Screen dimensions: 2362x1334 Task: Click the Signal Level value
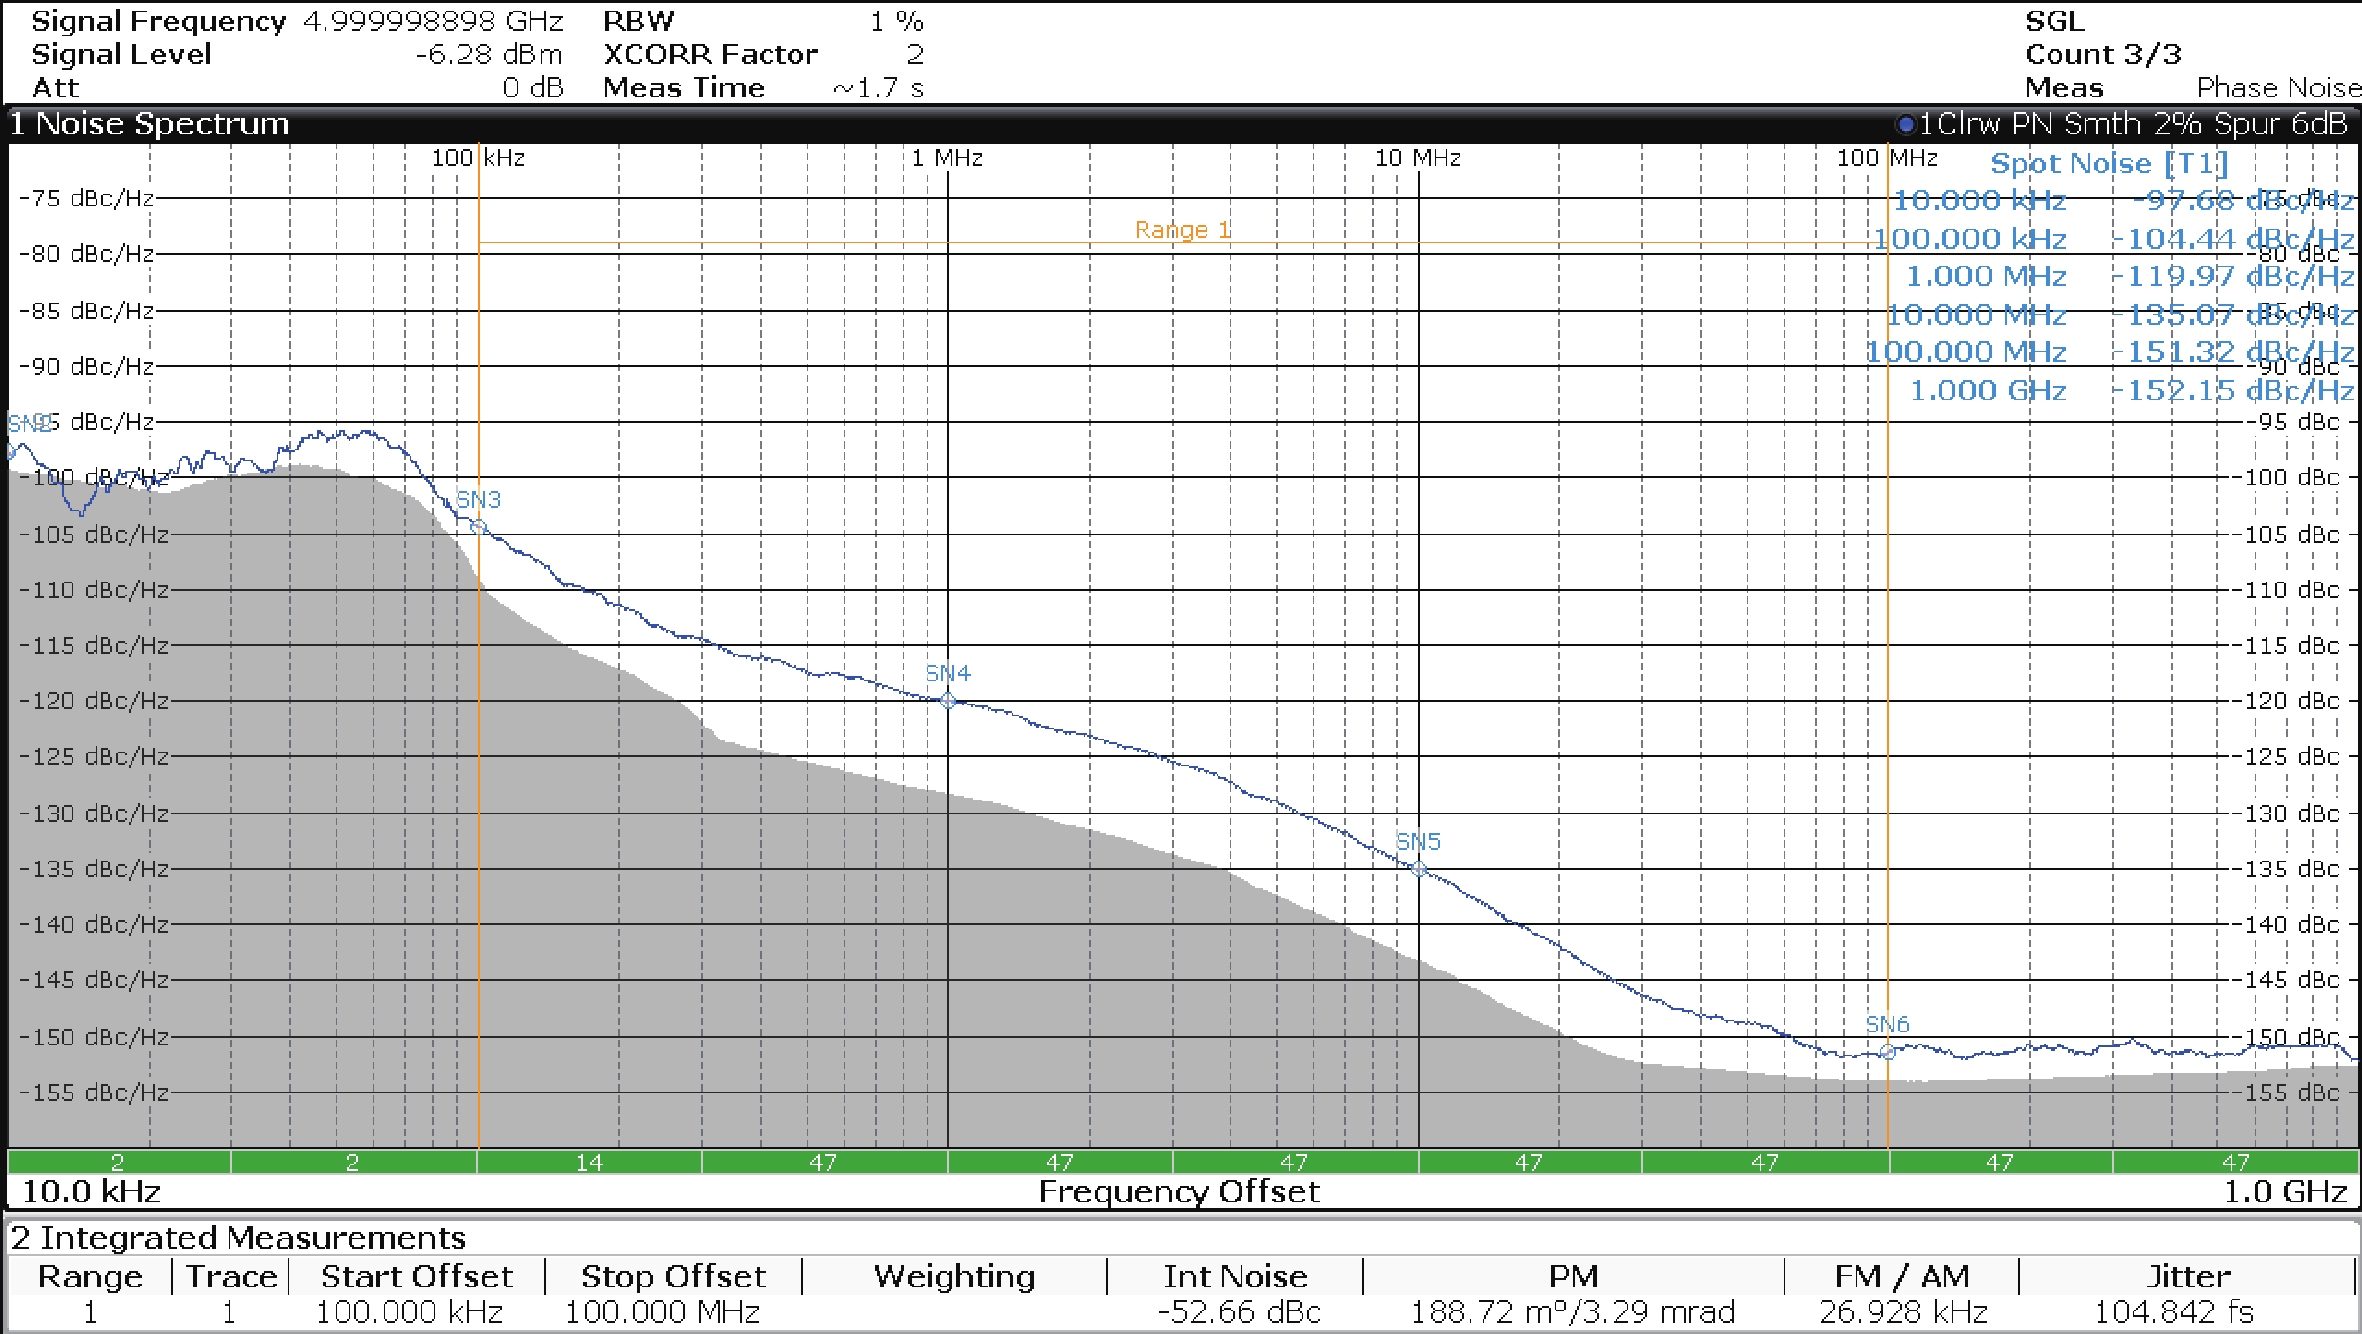click(488, 54)
